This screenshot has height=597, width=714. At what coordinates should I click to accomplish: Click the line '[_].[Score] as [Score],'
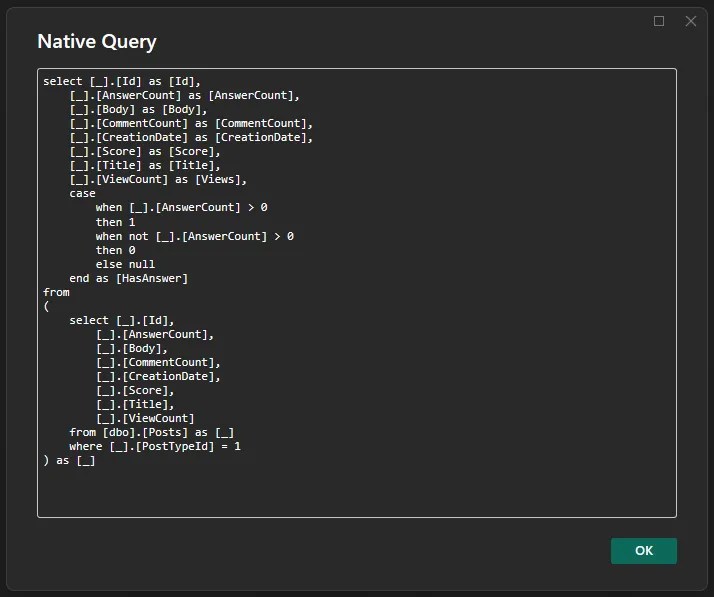pyautogui.click(x=145, y=152)
